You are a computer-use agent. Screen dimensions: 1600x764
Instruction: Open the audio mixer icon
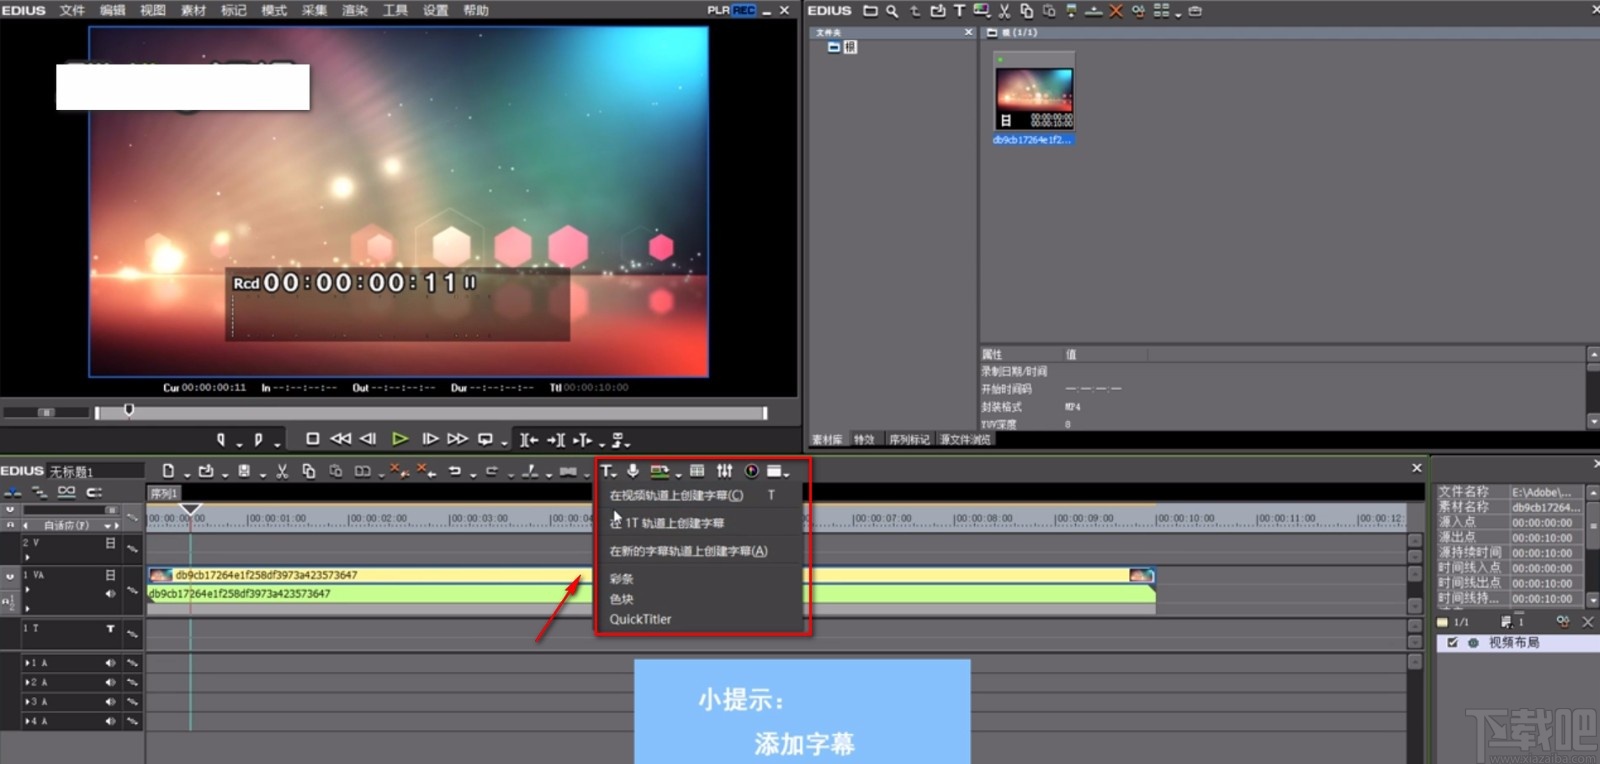724,471
